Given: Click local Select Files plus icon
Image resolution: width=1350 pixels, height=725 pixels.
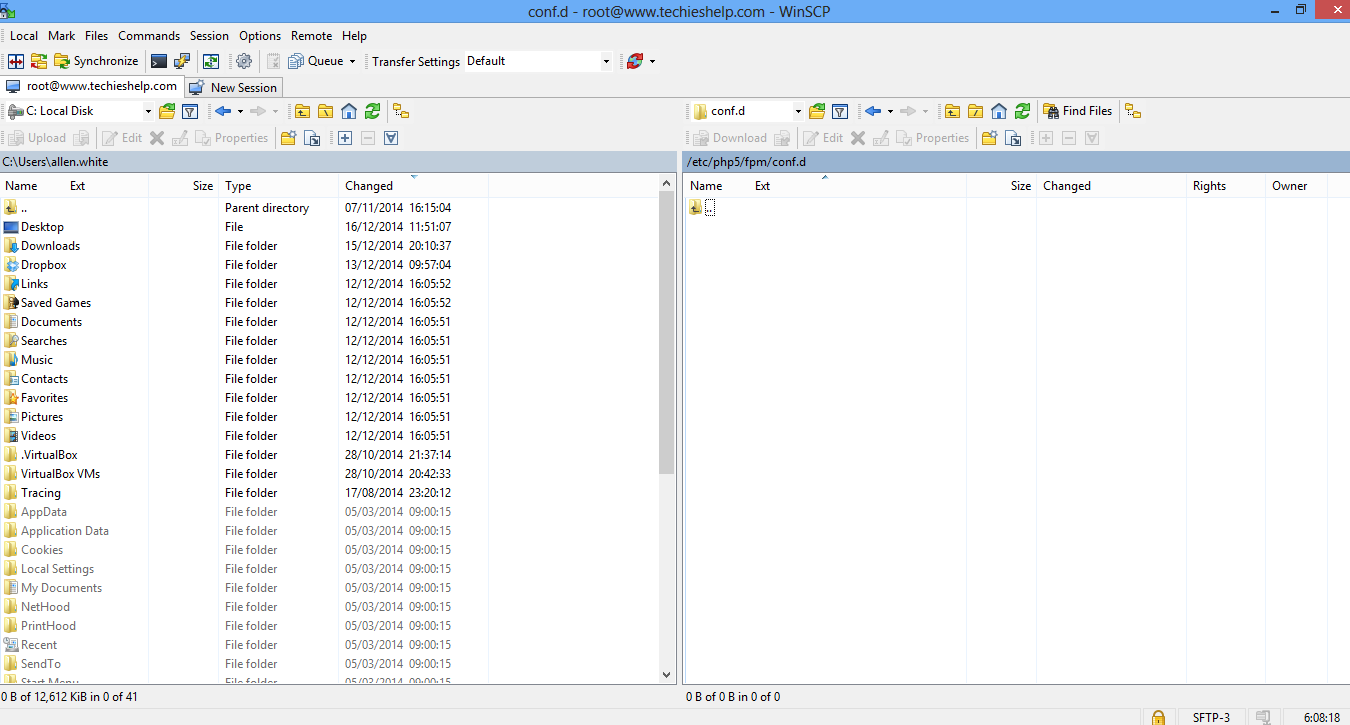Looking at the screenshot, I should click(345, 138).
